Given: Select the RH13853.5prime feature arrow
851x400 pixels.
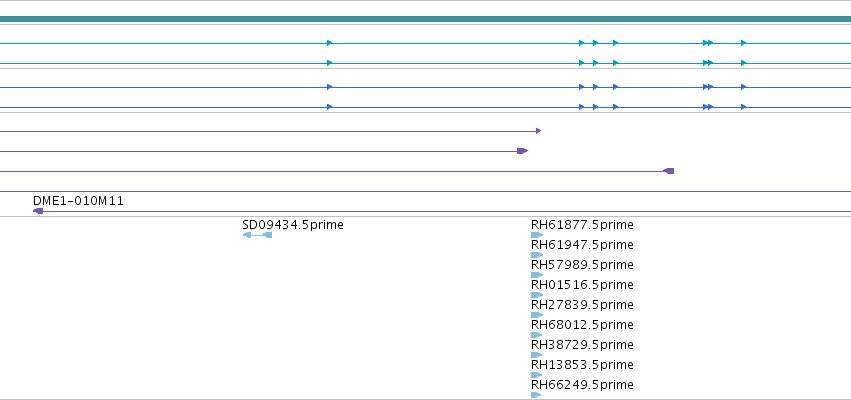Looking at the screenshot, I should pyautogui.click(x=537, y=375).
